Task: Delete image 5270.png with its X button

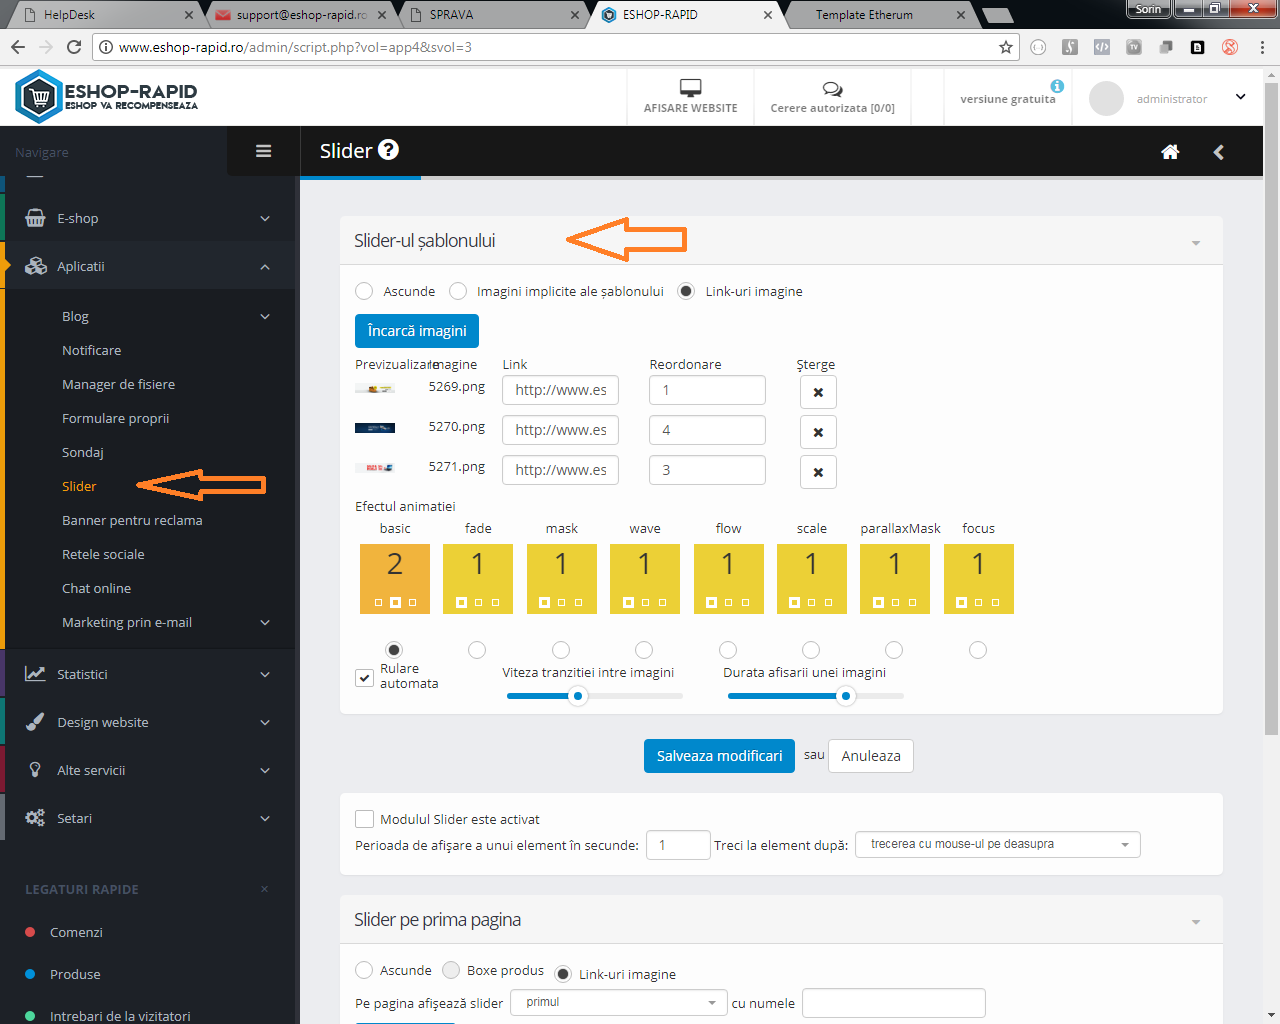Action: click(x=818, y=432)
